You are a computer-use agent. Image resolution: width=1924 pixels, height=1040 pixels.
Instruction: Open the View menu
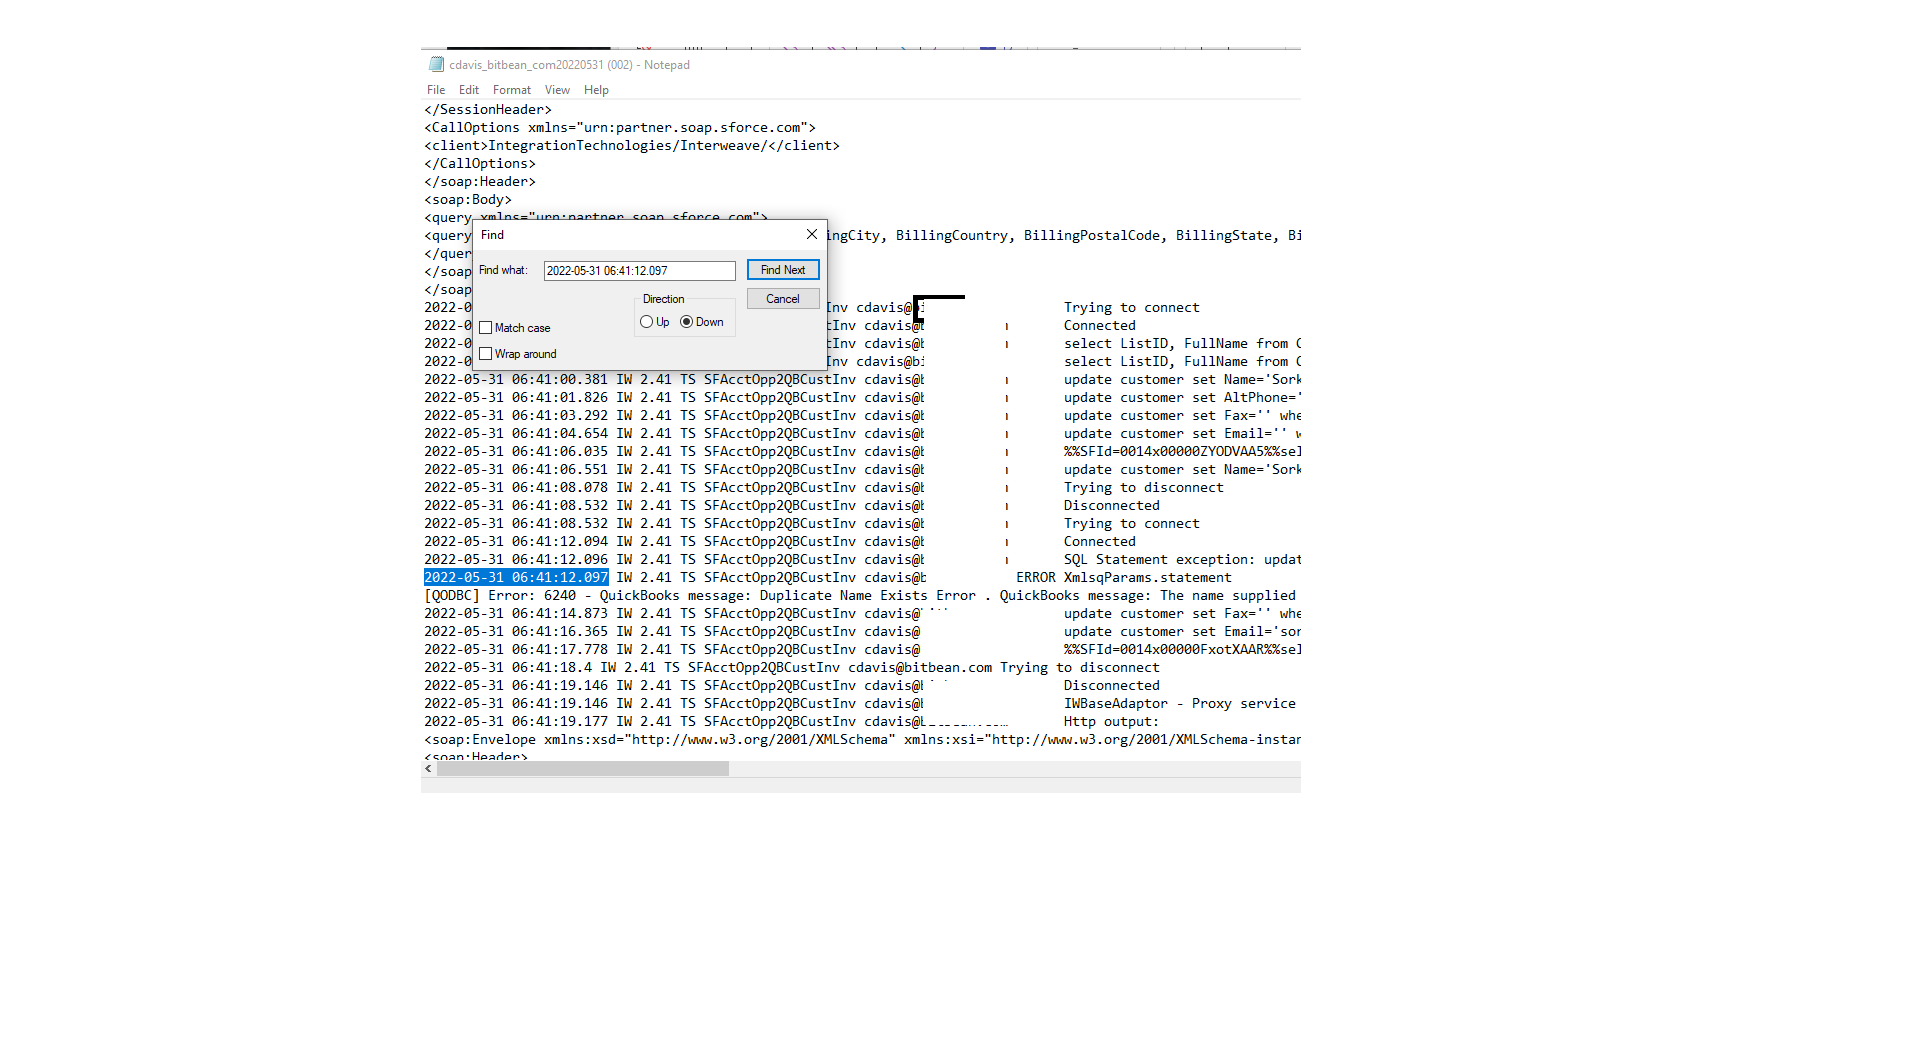coord(557,90)
